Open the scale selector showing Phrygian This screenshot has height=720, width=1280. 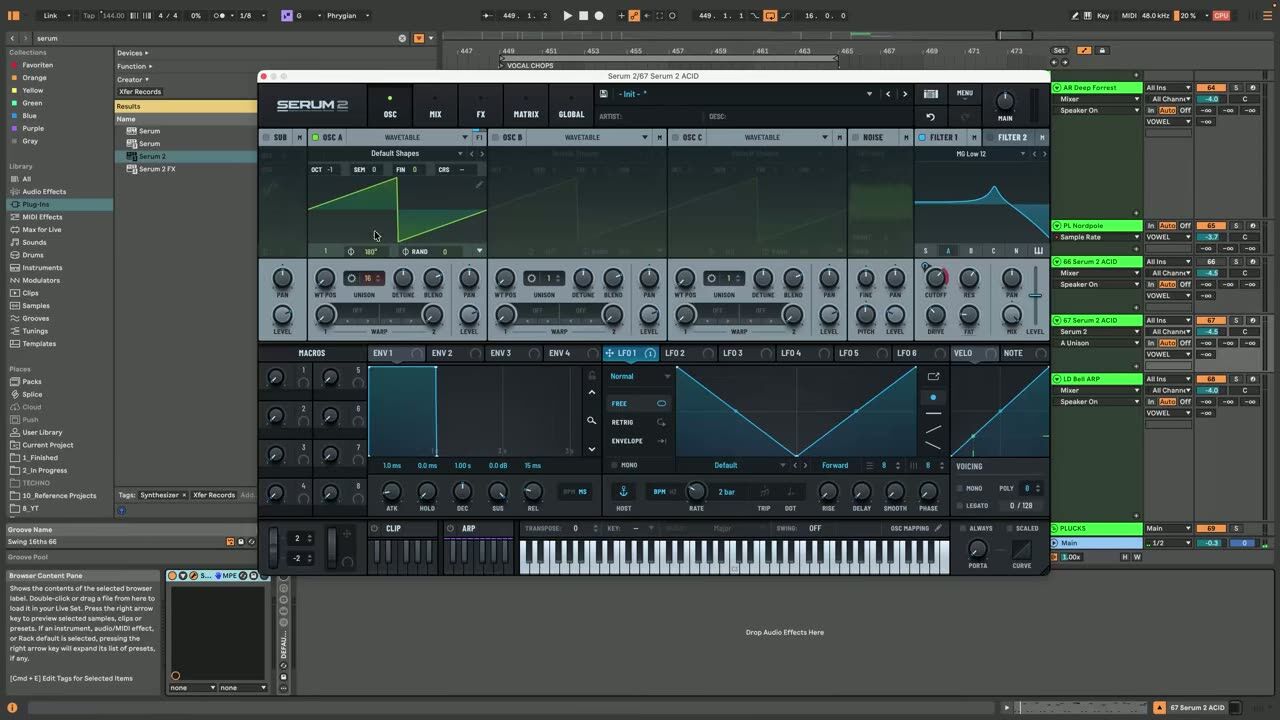click(349, 16)
